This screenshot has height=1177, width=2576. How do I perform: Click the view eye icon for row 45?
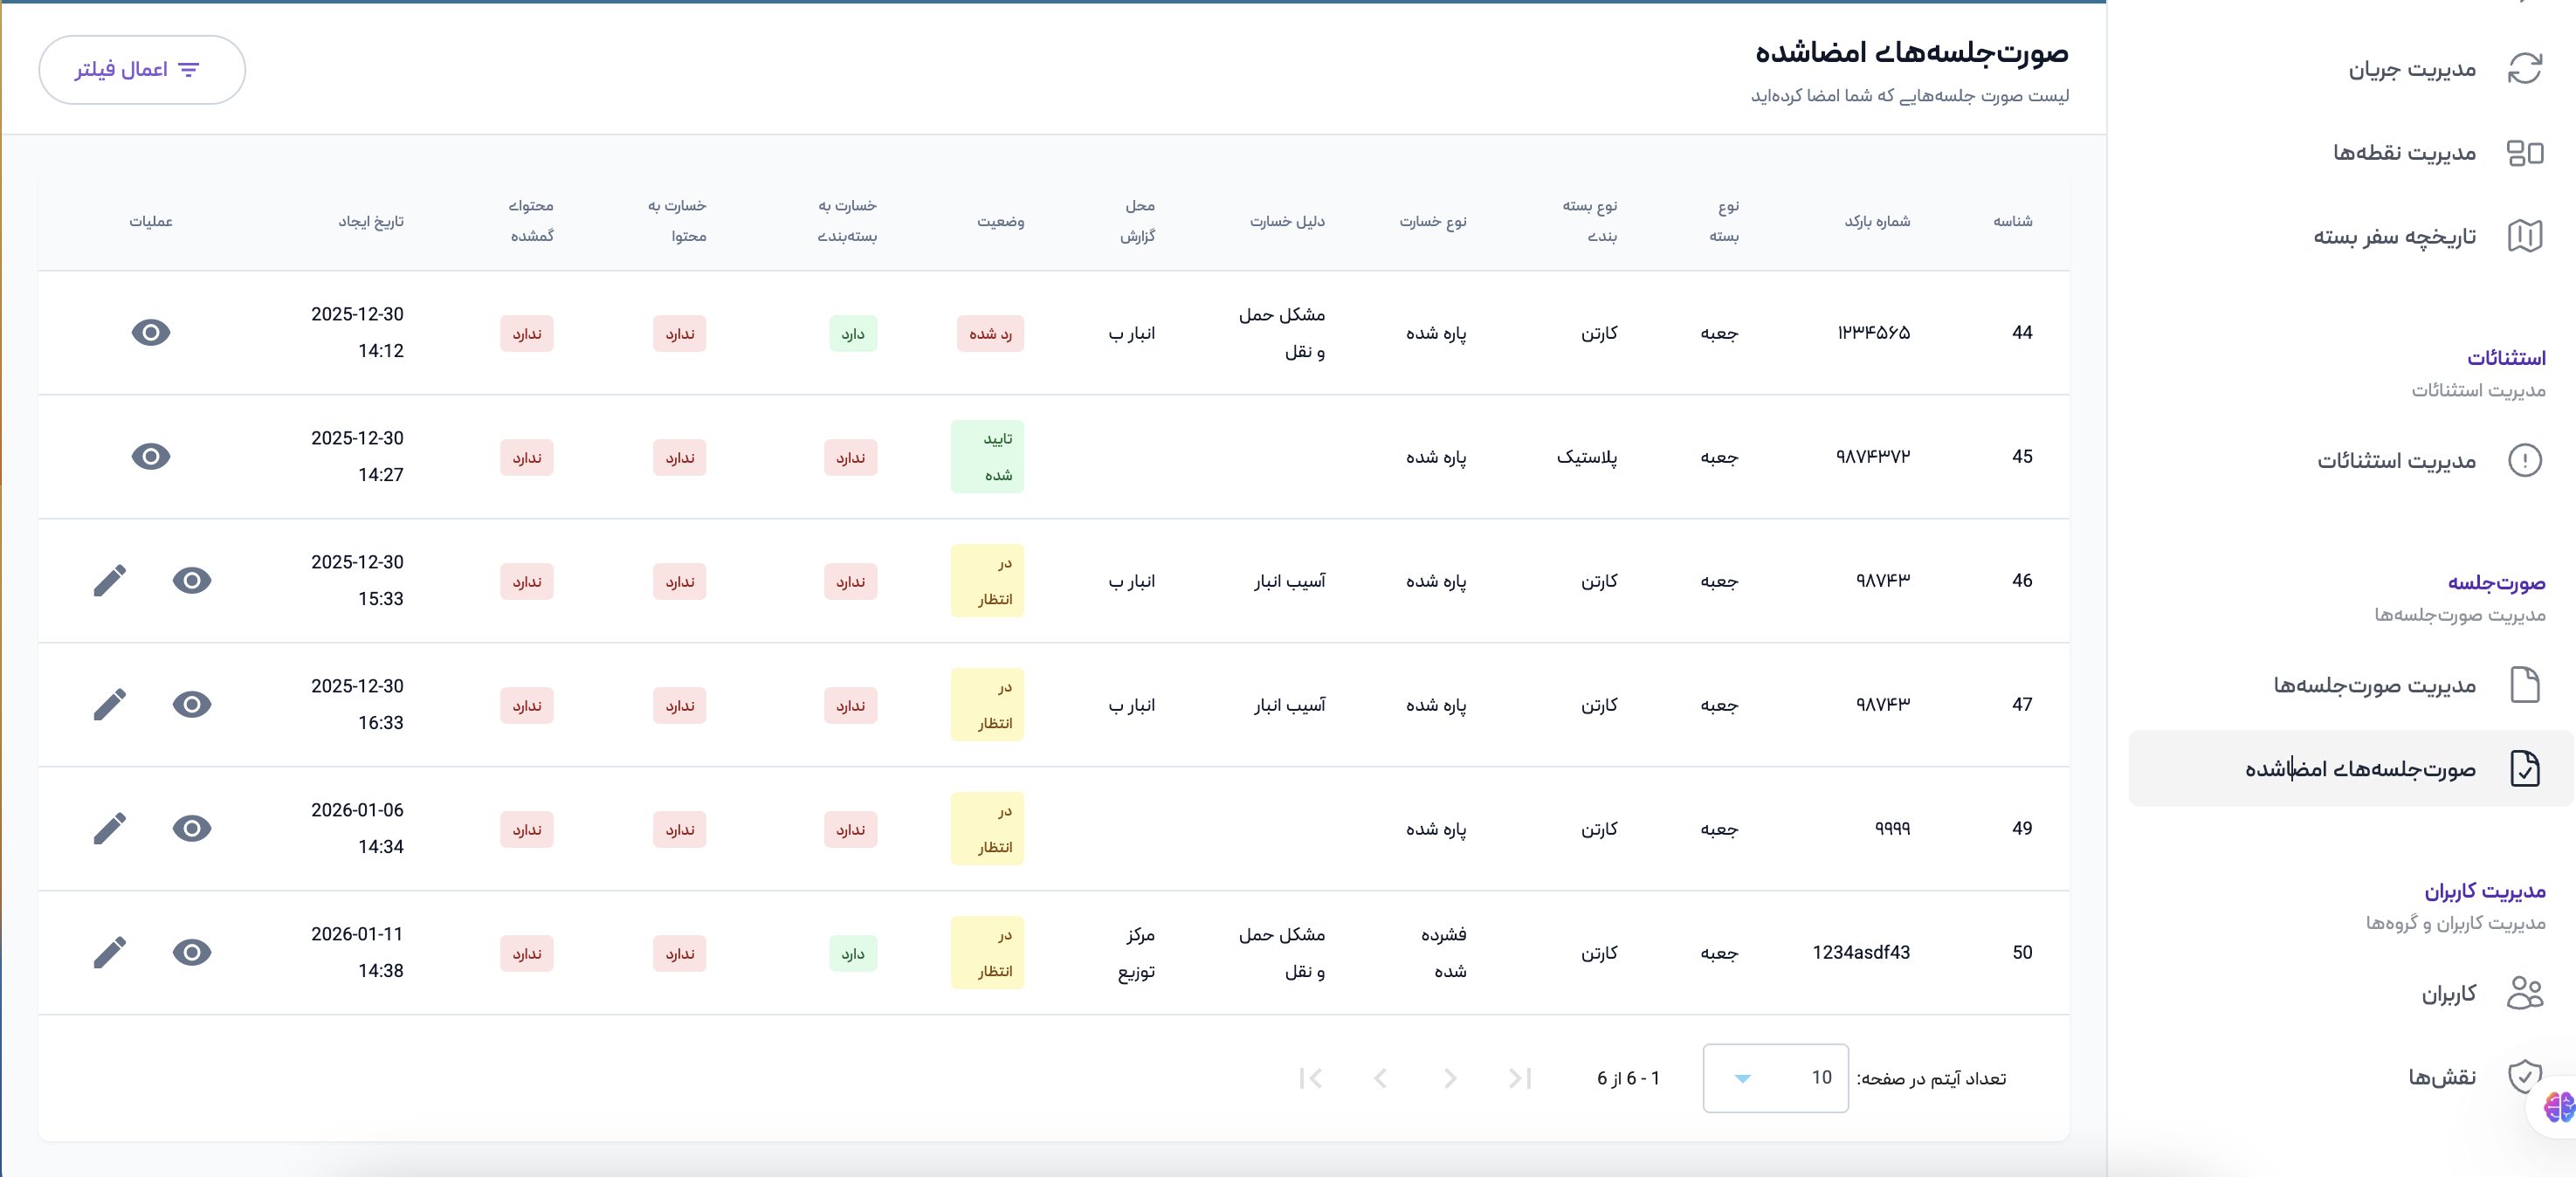coord(151,456)
